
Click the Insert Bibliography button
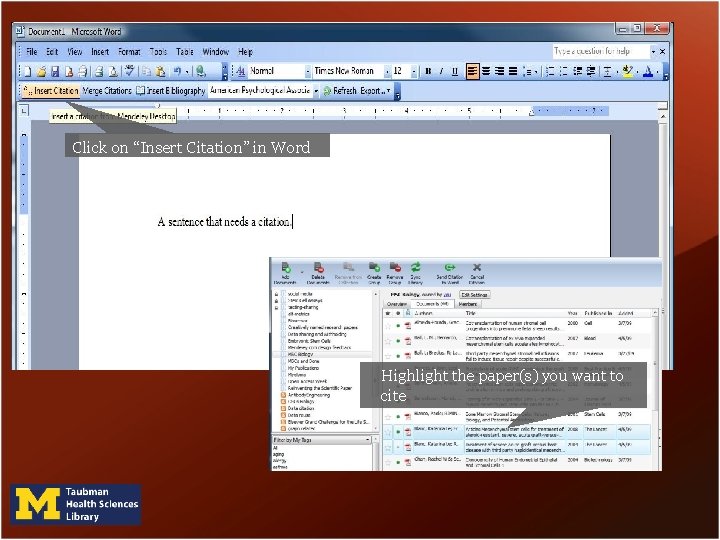tap(171, 91)
